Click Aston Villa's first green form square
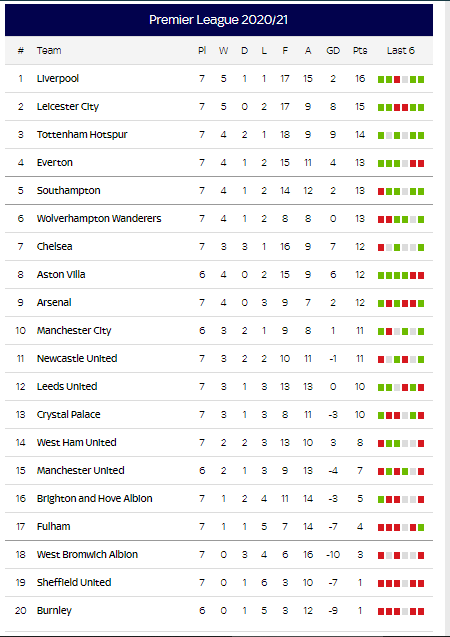 [381, 276]
